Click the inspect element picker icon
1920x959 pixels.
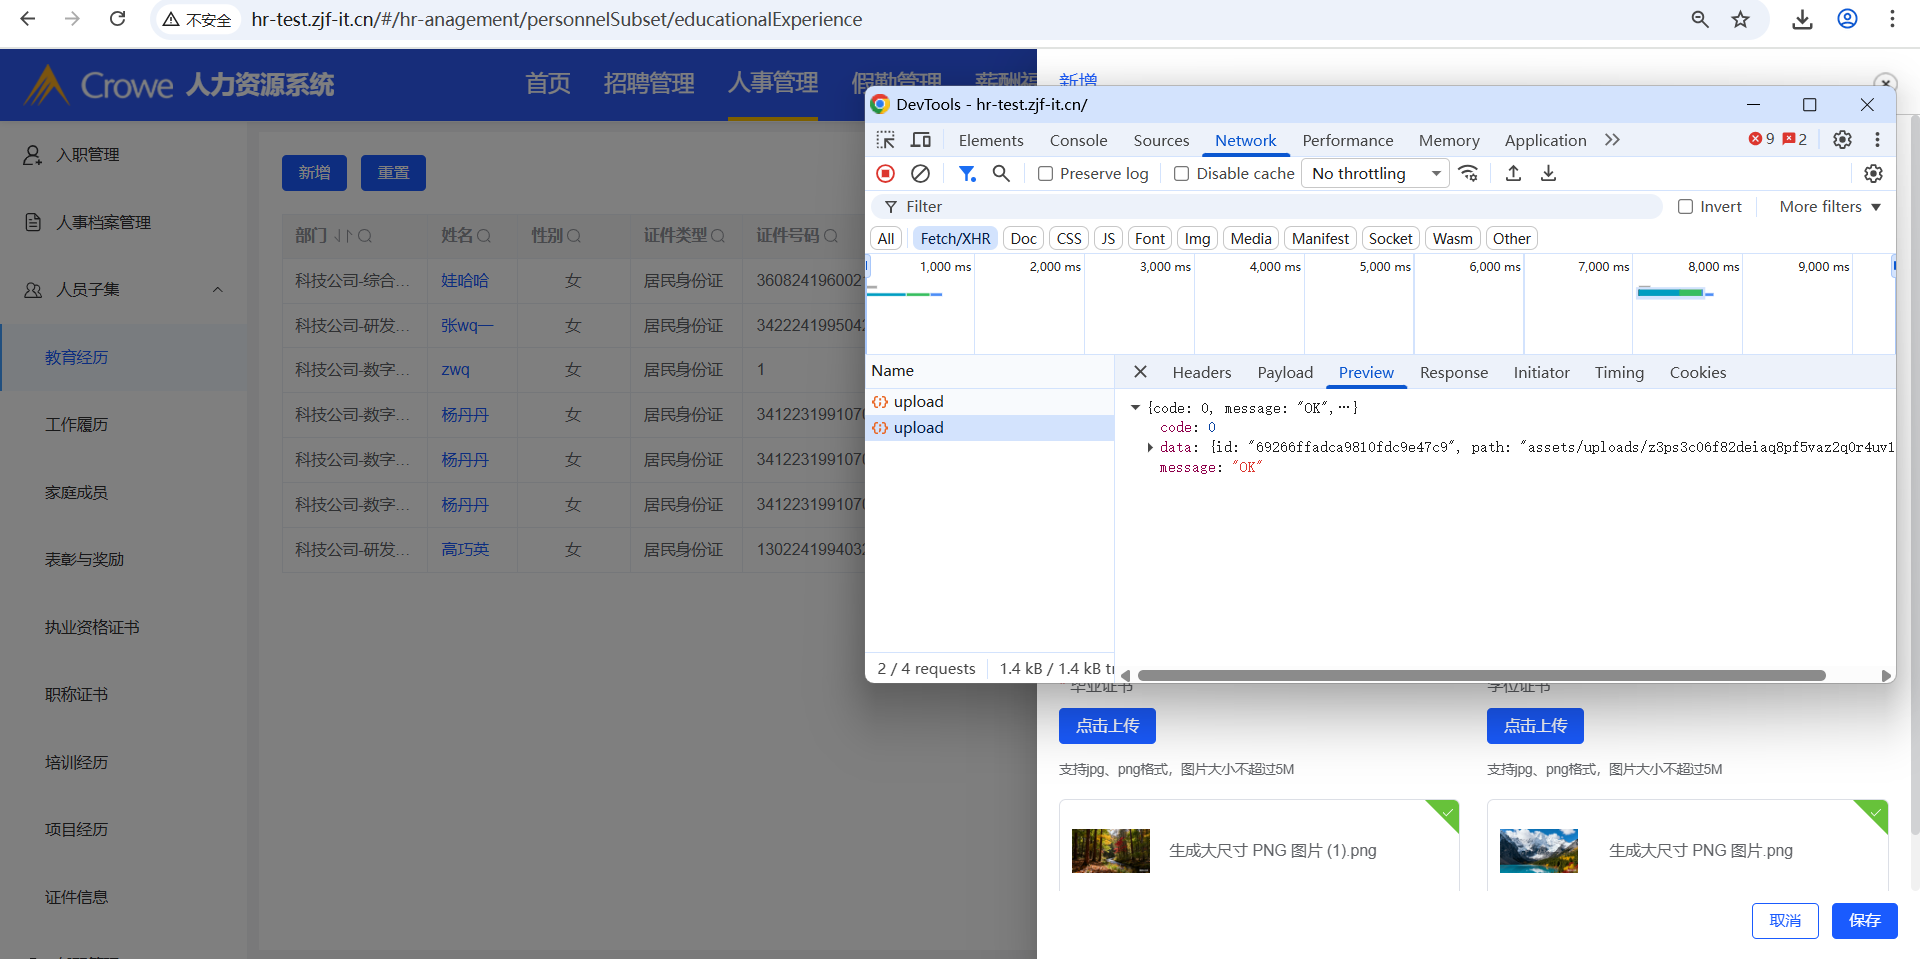[886, 140]
